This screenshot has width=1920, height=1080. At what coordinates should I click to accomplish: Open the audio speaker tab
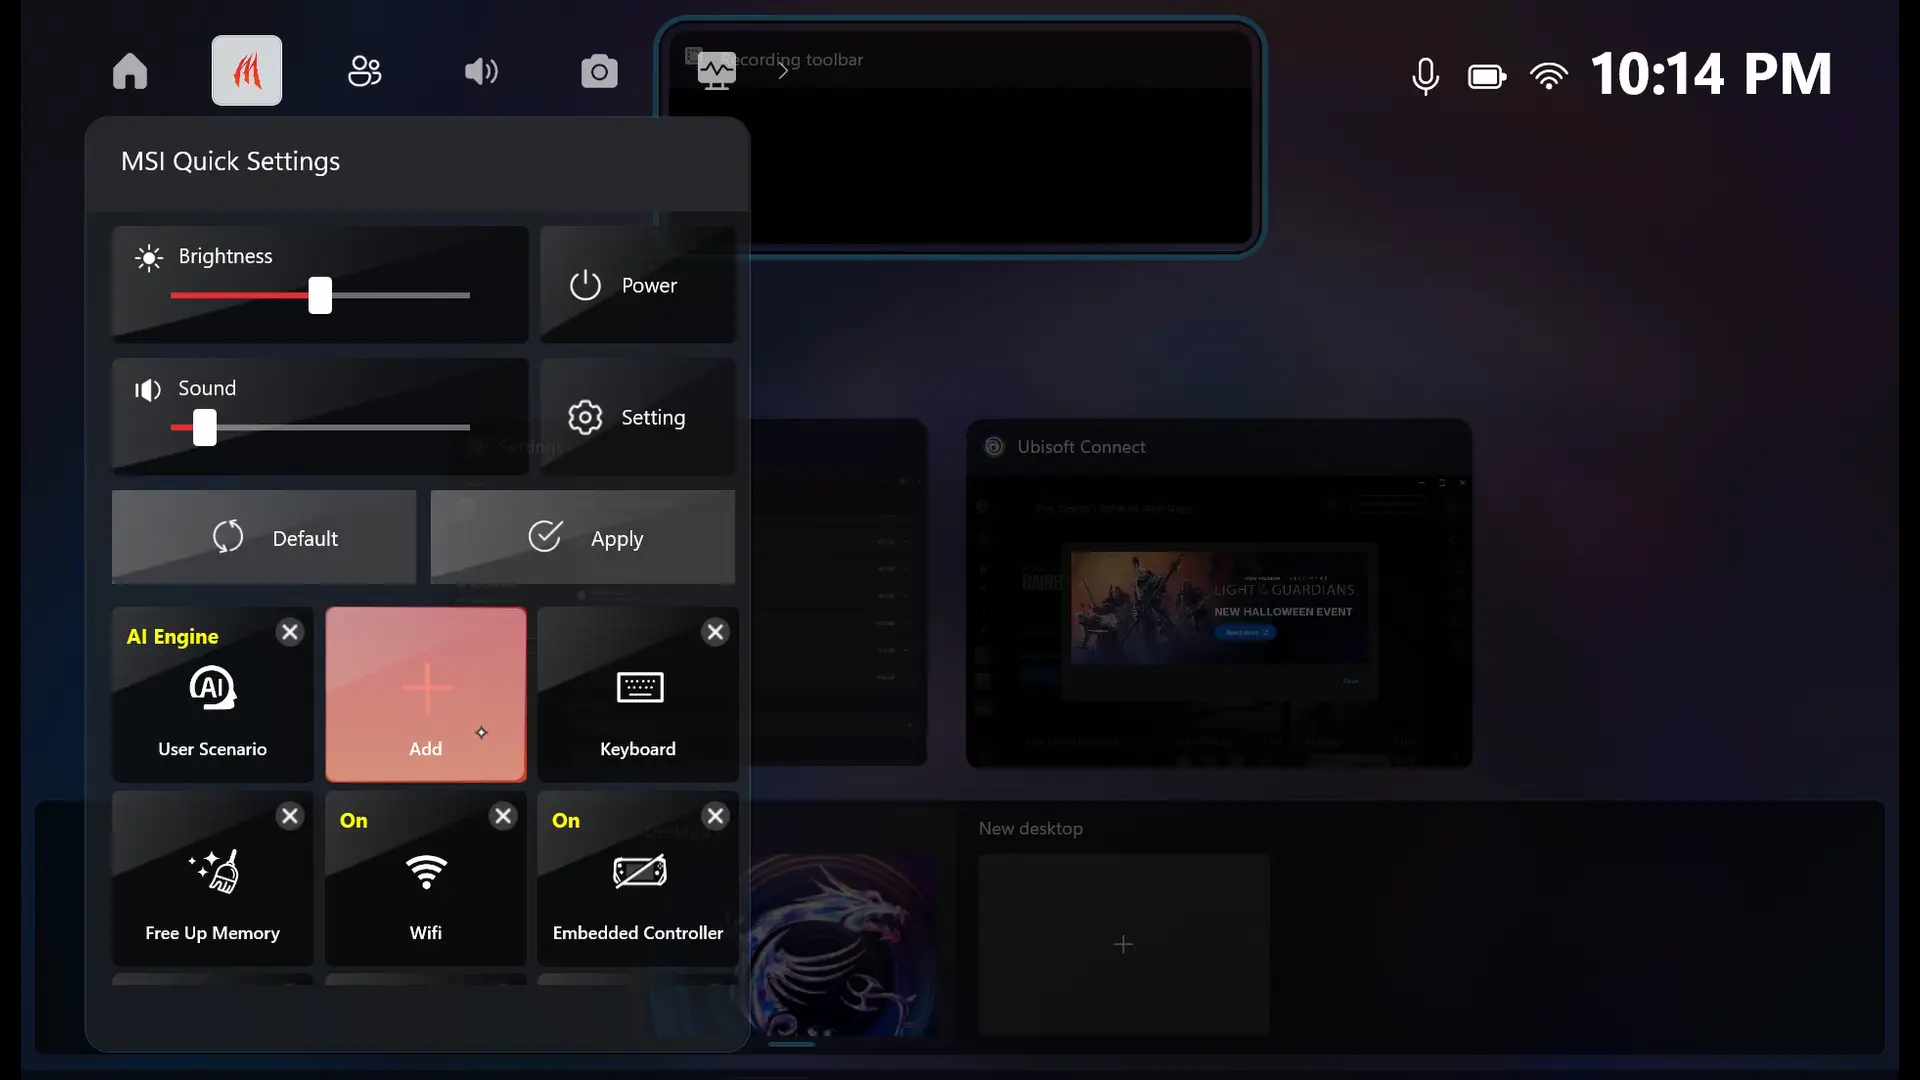coord(481,71)
